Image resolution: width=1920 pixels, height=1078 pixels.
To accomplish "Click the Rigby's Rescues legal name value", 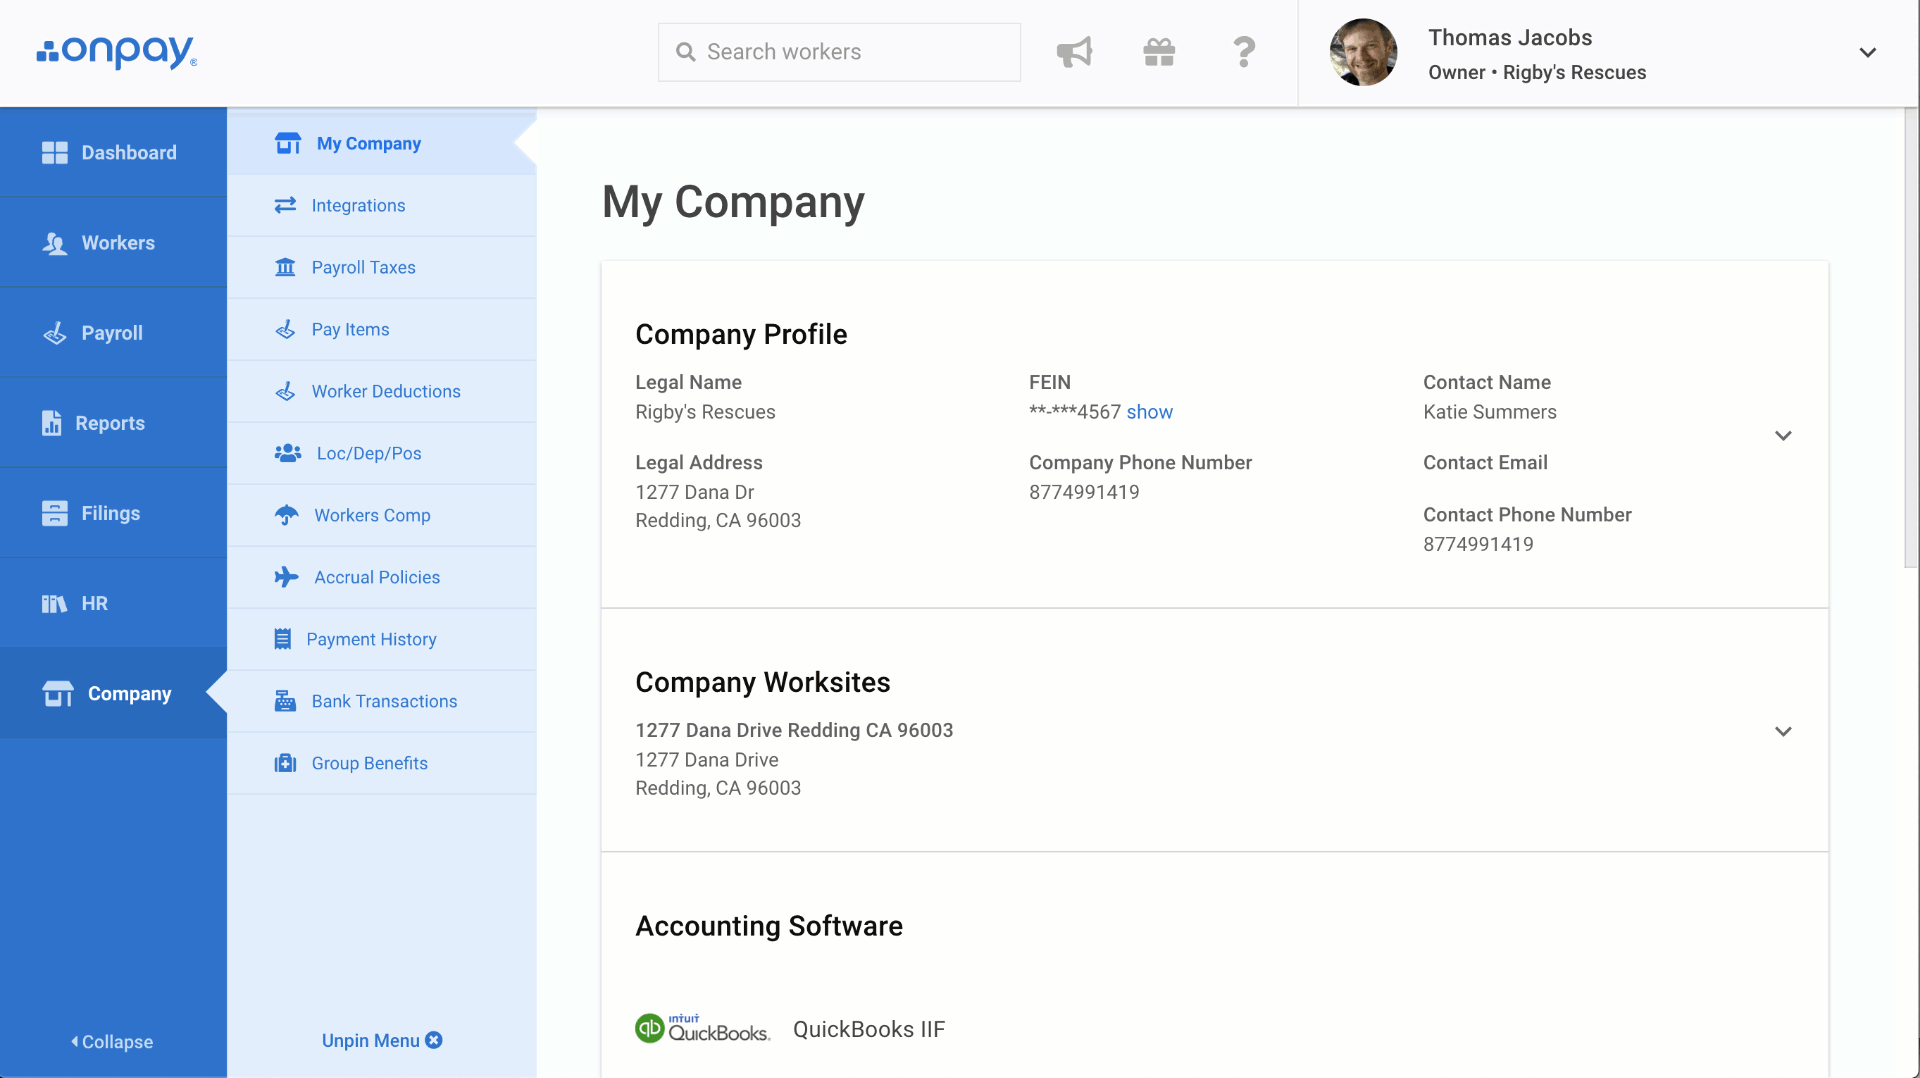I will [705, 412].
